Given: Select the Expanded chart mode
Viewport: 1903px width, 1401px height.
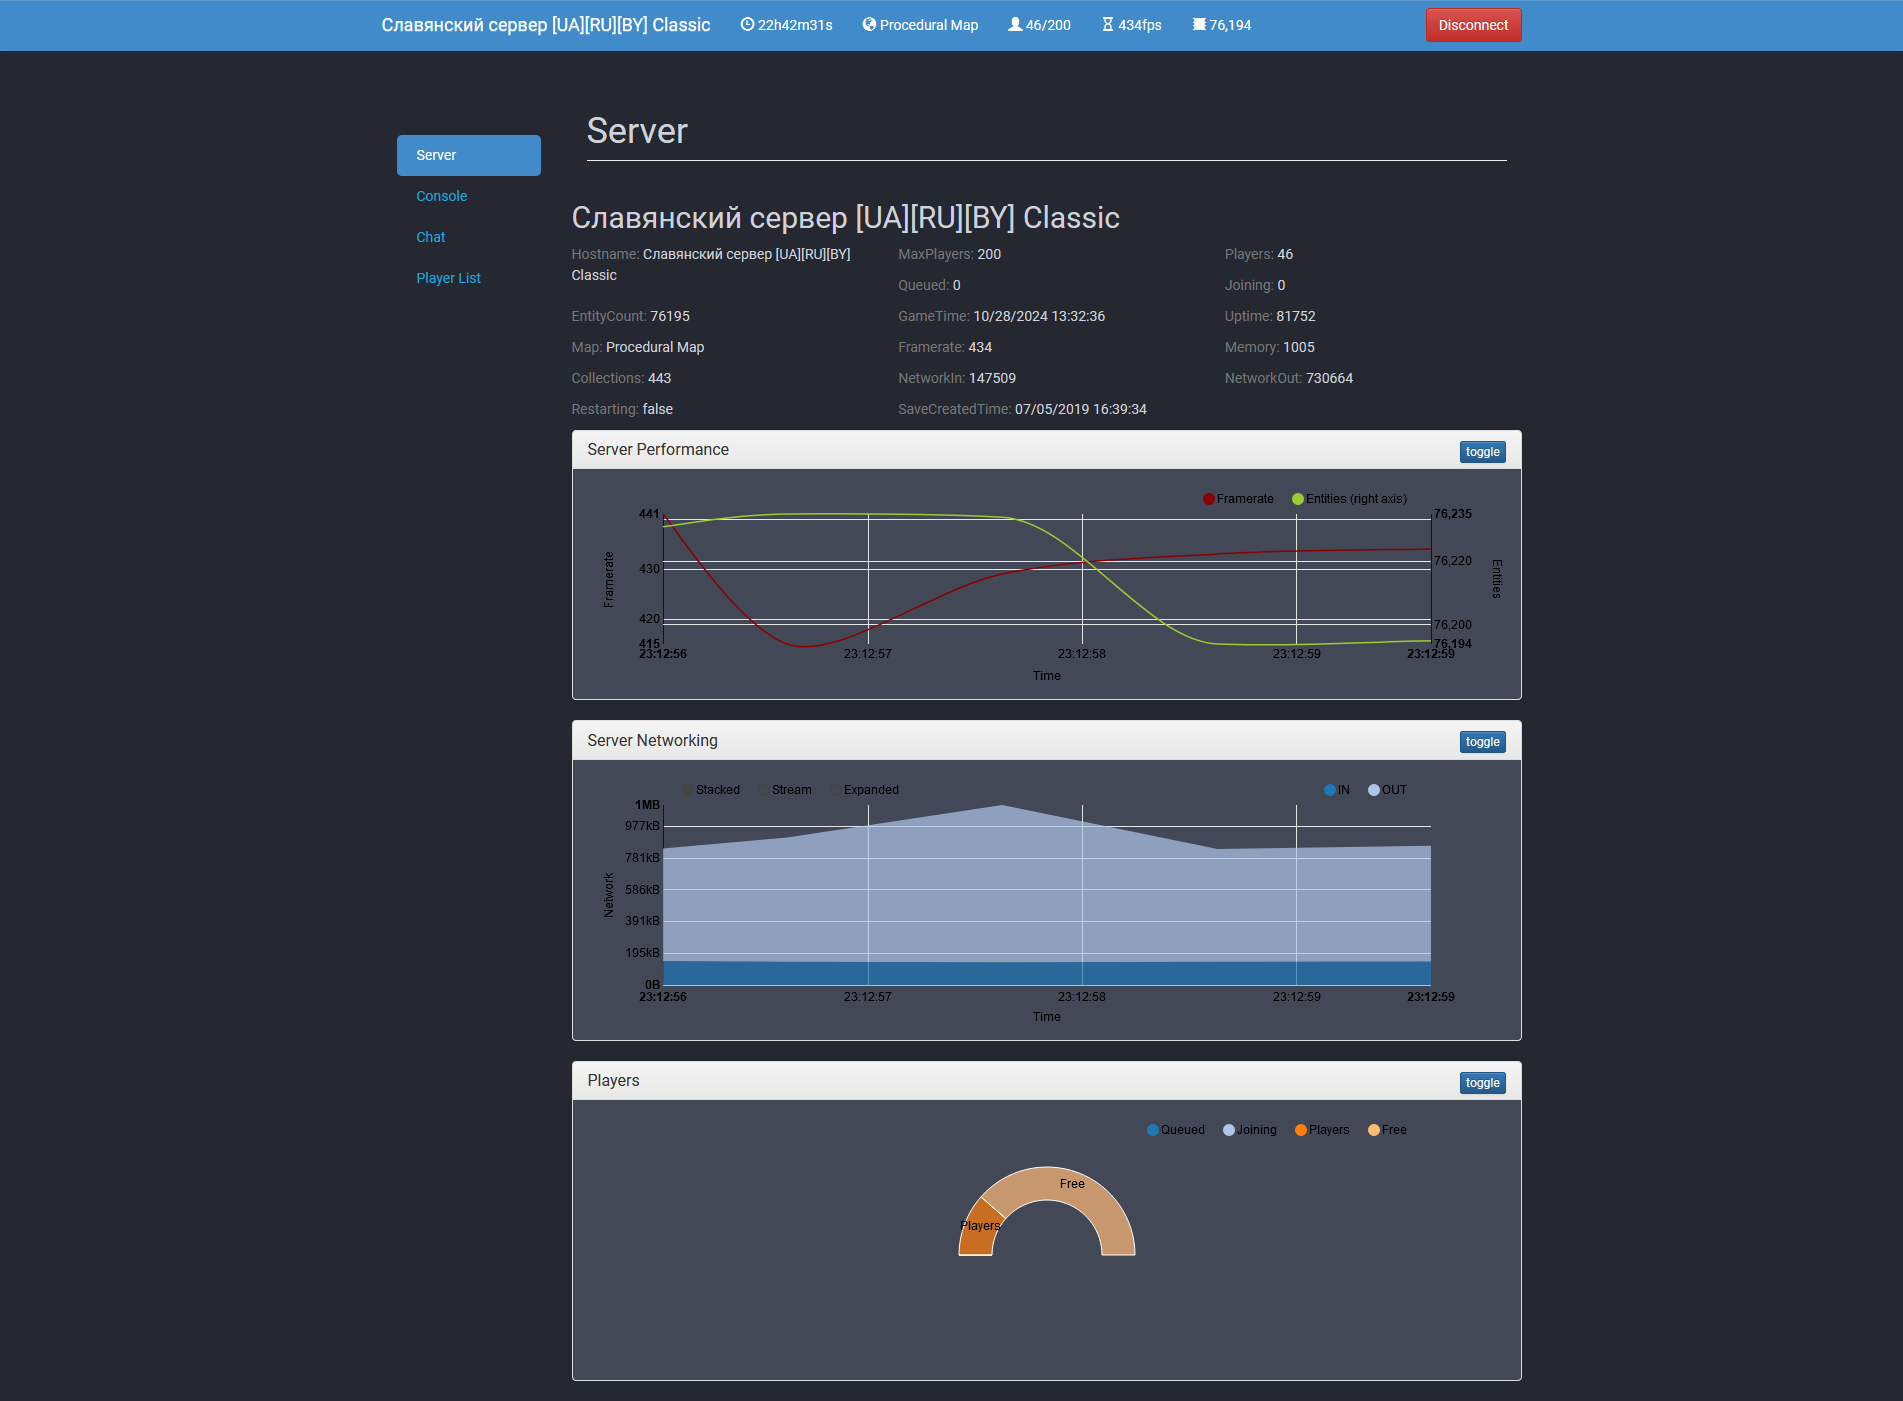Looking at the screenshot, I should tap(836, 790).
